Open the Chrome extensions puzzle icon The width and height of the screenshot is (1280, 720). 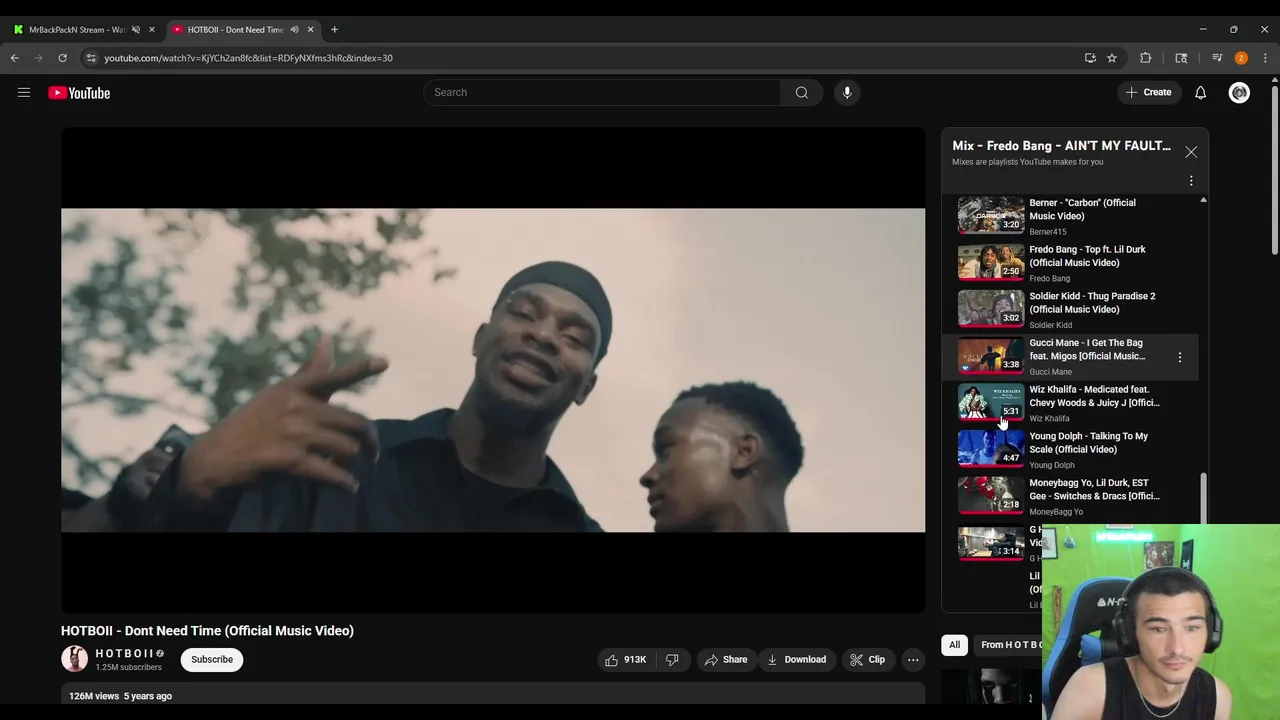coord(1146,58)
